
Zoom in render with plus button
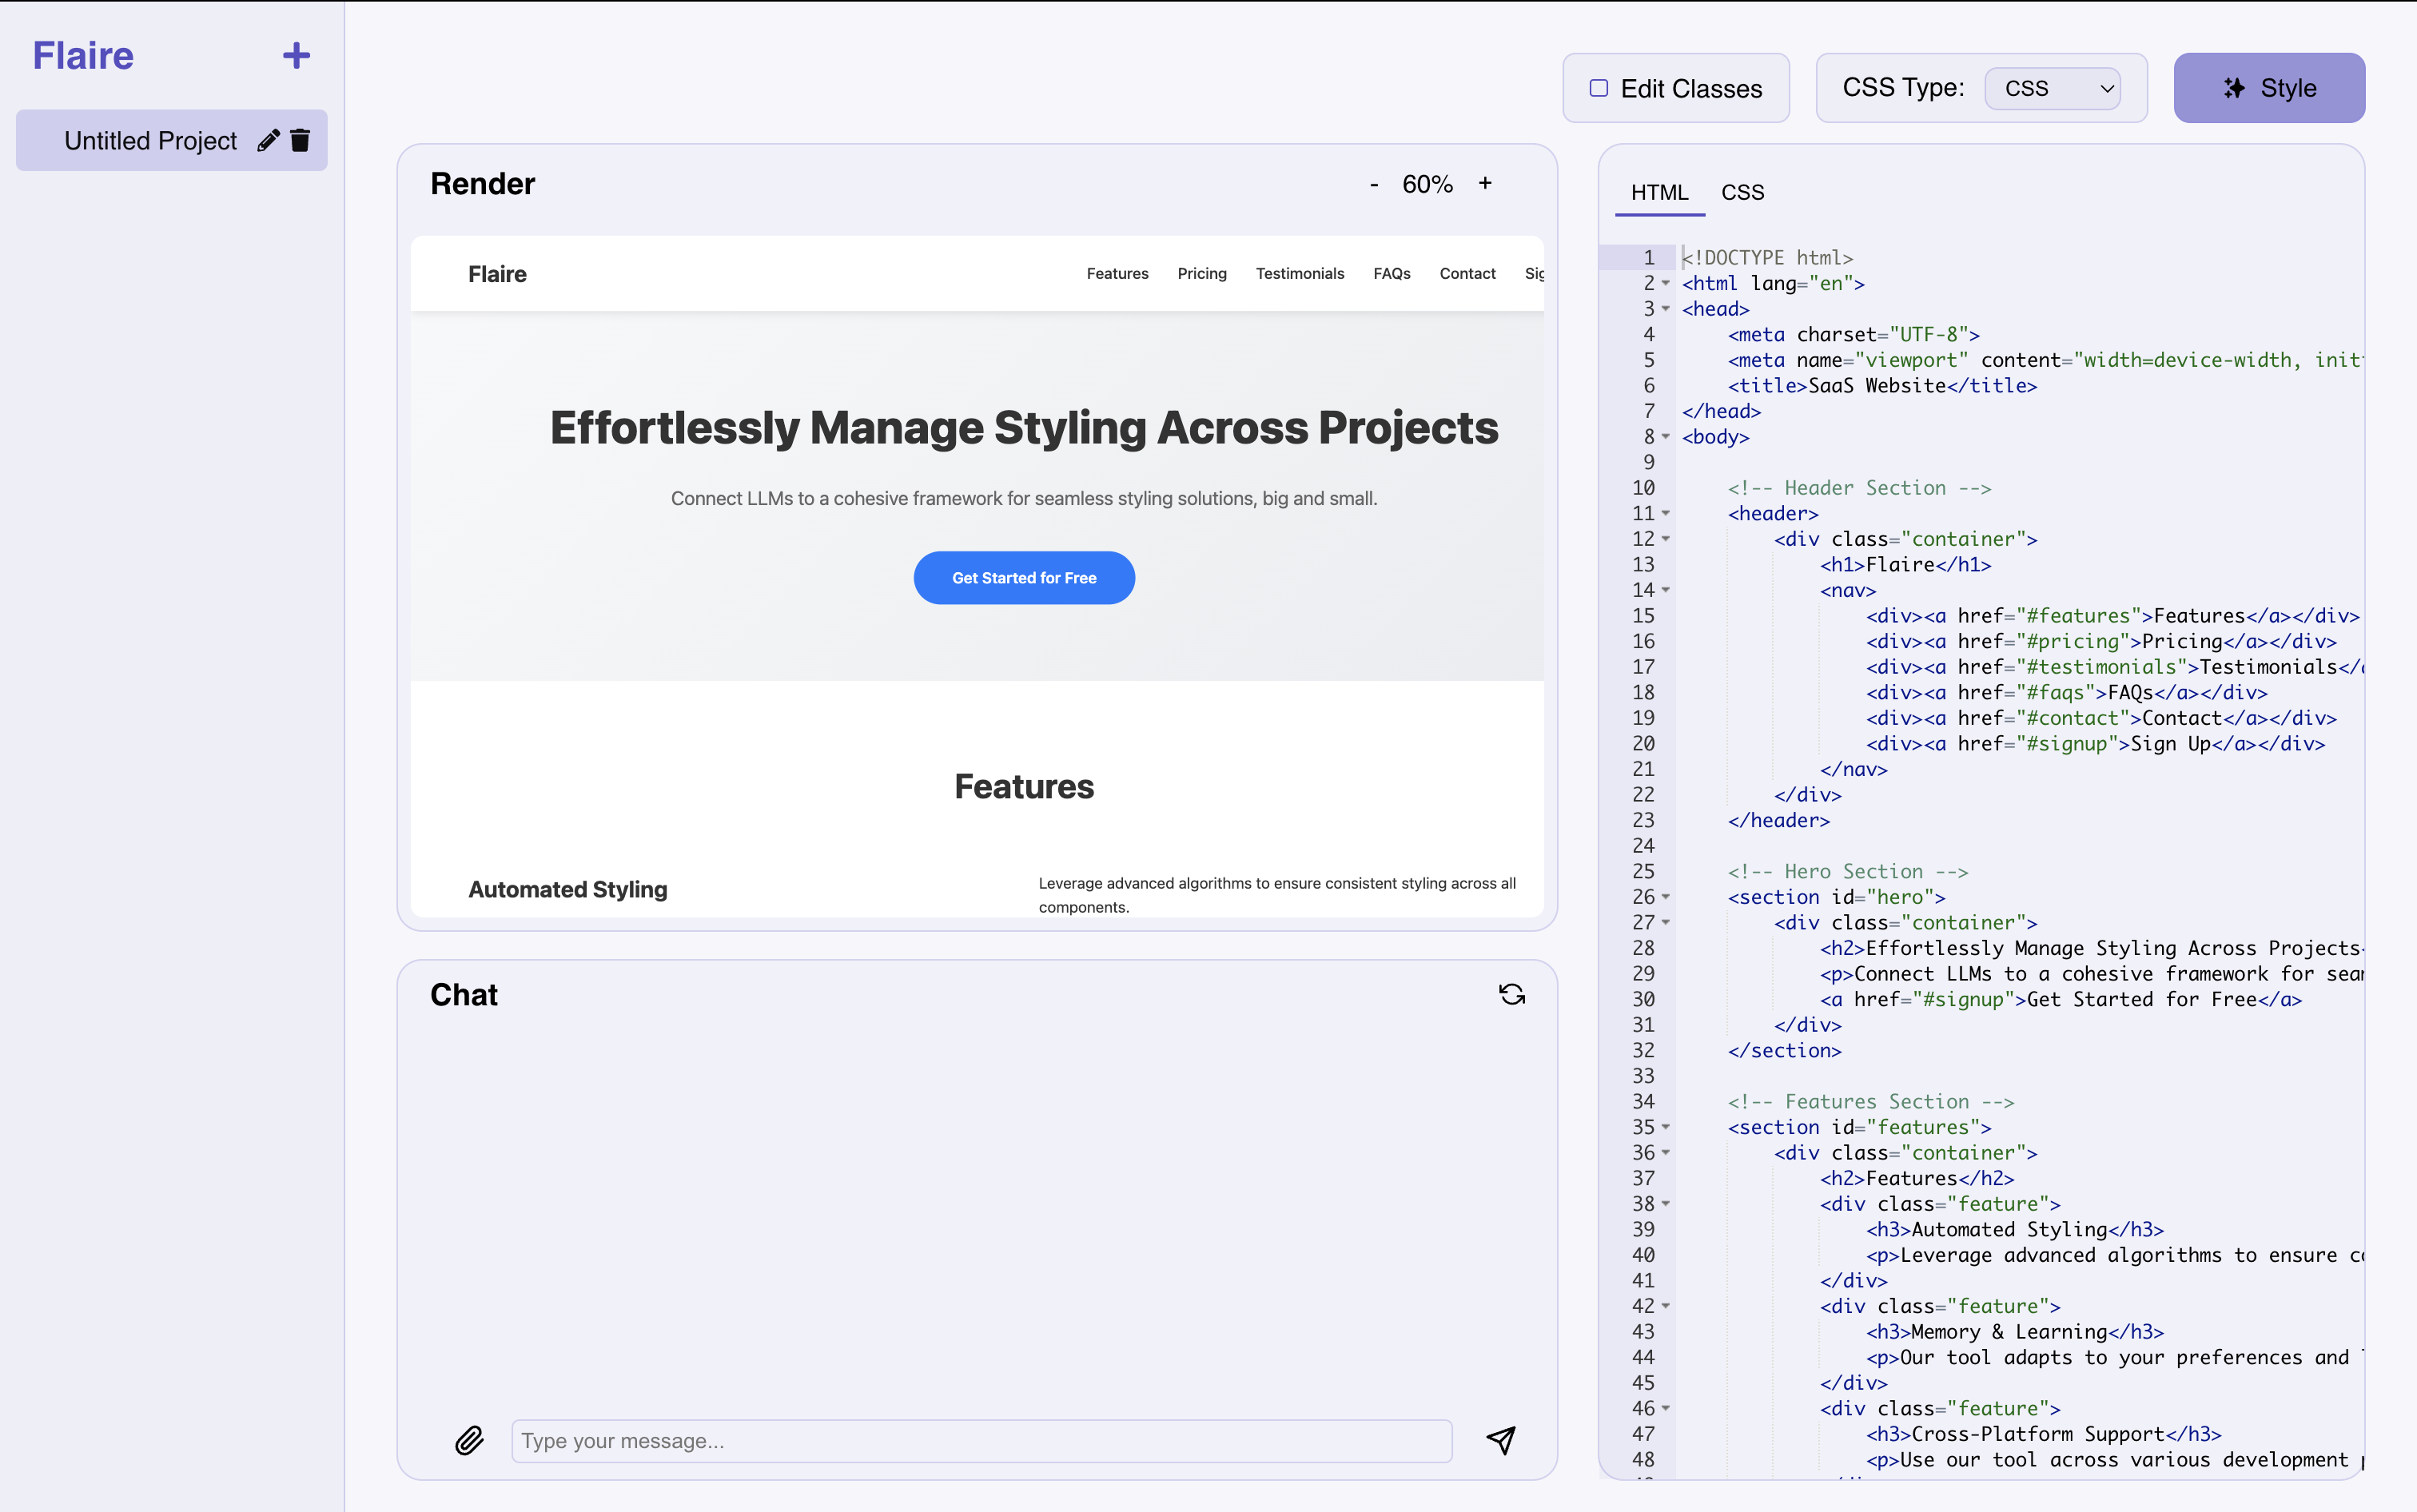(x=1485, y=183)
